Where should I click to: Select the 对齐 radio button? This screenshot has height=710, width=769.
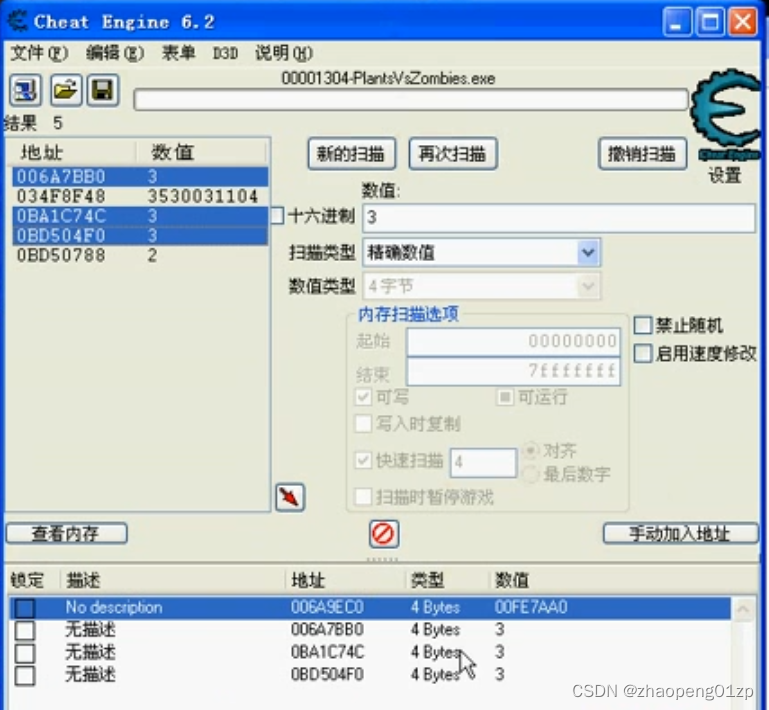pyautogui.click(x=531, y=450)
